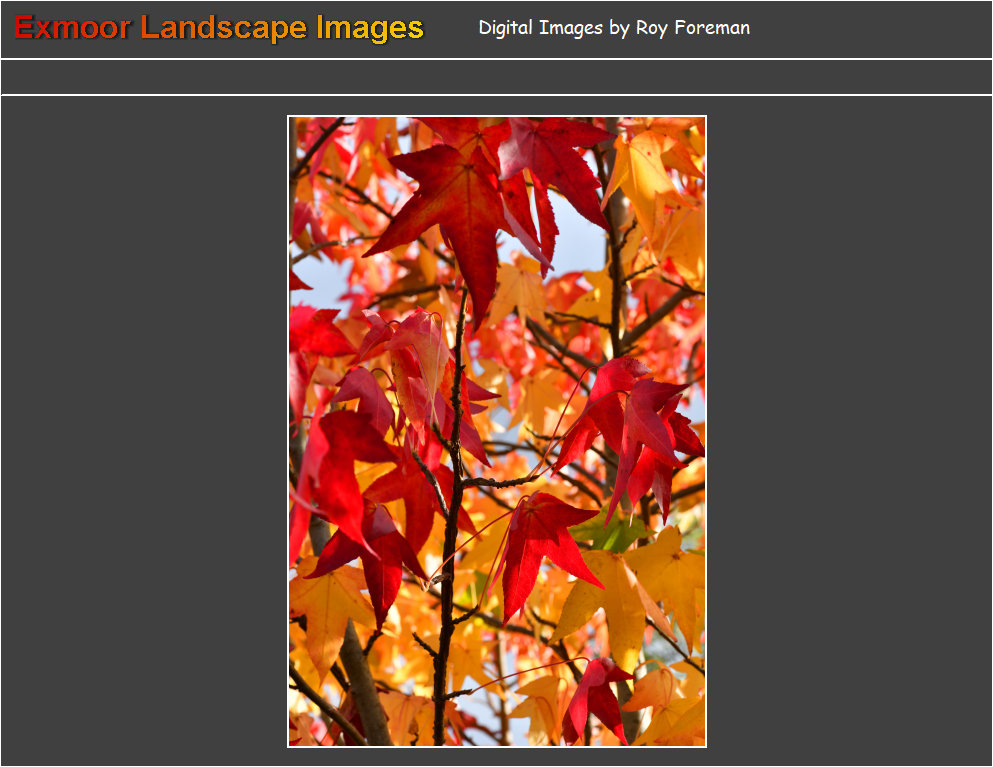Click the dark gray area left of photo

(144, 431)
